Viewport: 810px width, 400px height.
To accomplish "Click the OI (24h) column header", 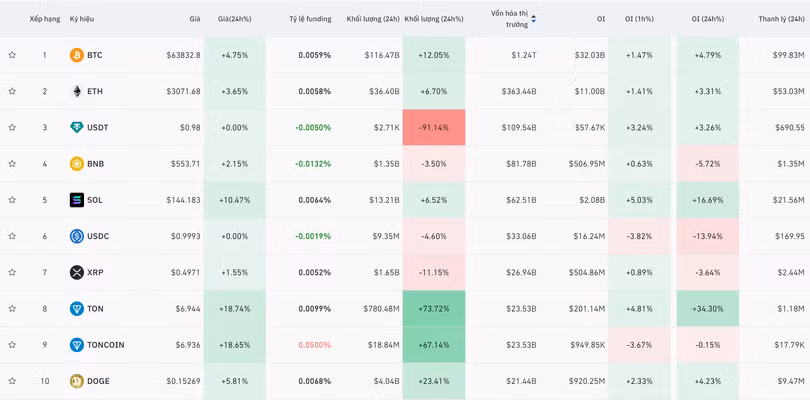I will tap(709, 19).
